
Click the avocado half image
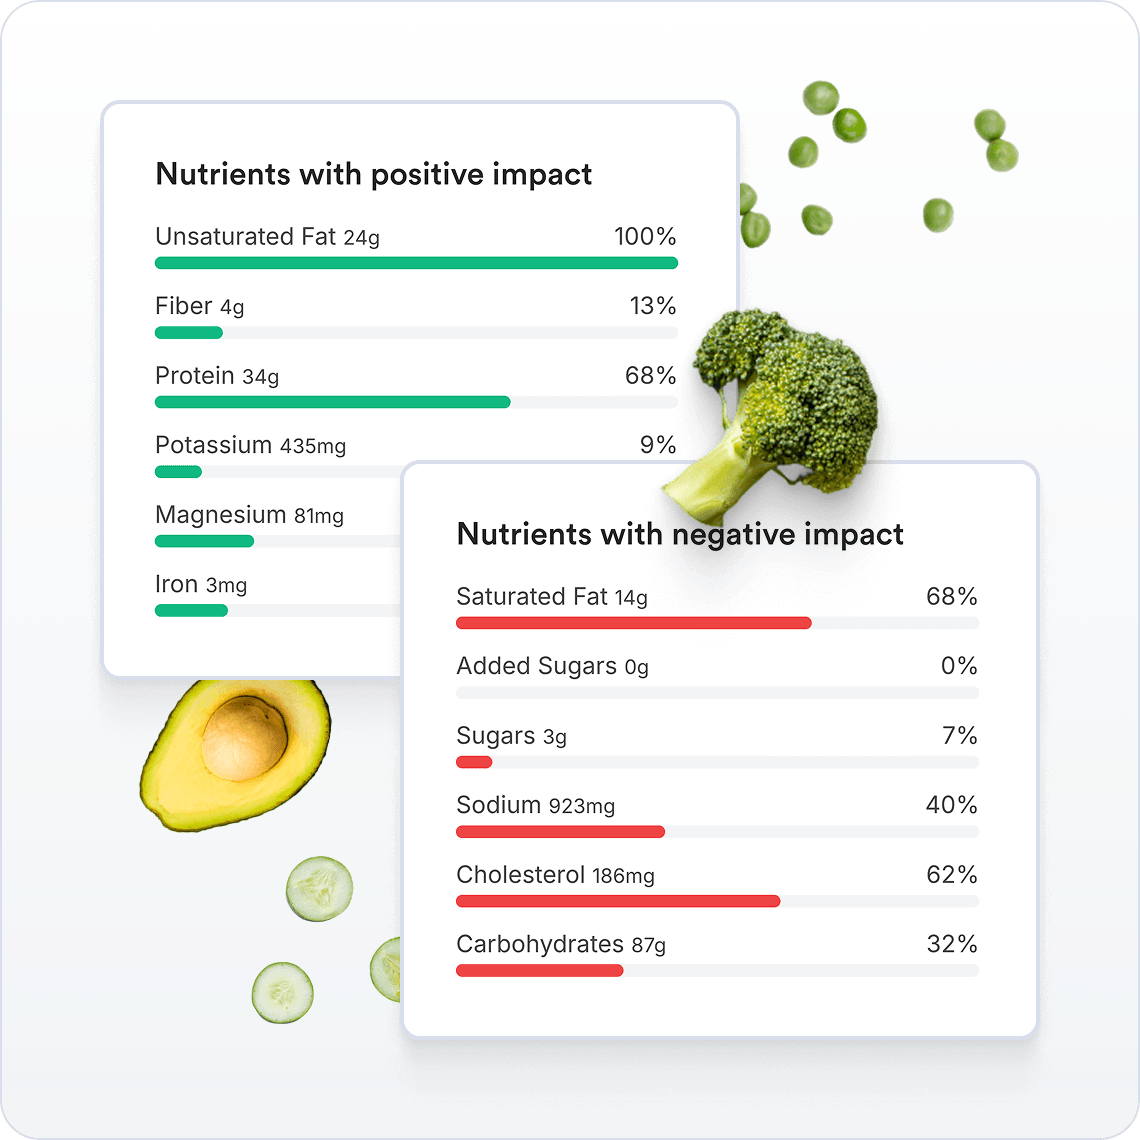(x=238, y=751)
